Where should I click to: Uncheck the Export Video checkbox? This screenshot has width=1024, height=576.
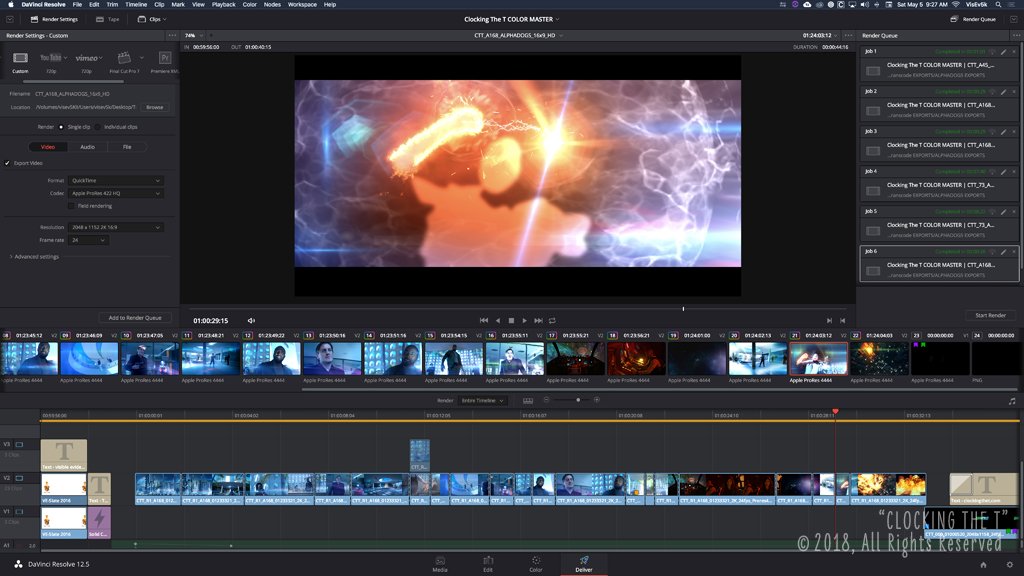coord(8,163)
